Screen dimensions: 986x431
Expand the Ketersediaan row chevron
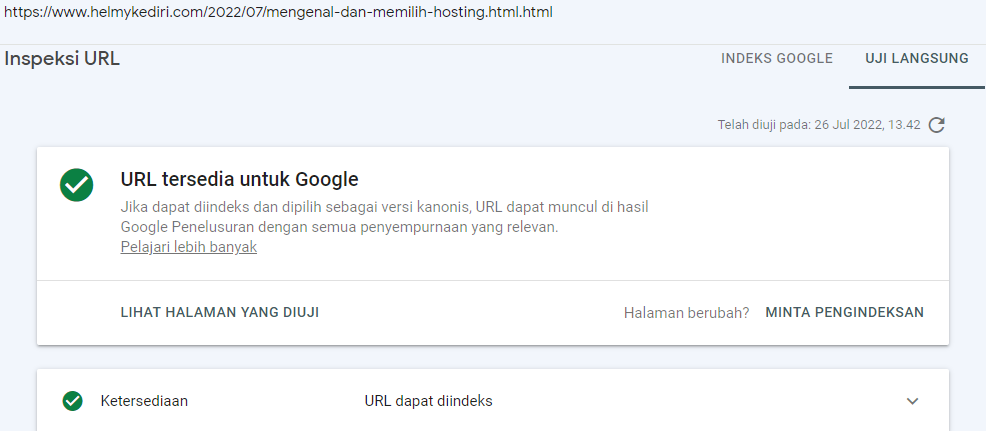tap(912, 401)
